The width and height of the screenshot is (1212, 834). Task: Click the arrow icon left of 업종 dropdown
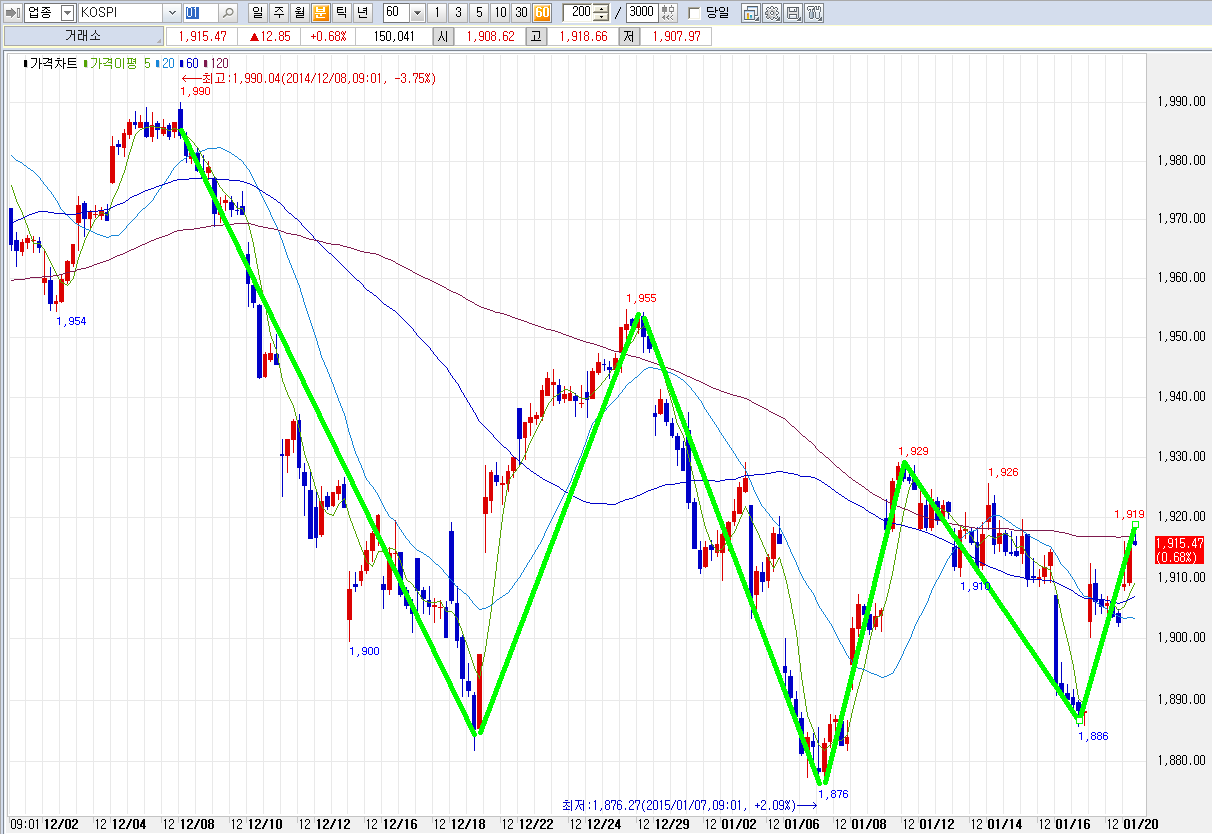(x=11, y=13)
